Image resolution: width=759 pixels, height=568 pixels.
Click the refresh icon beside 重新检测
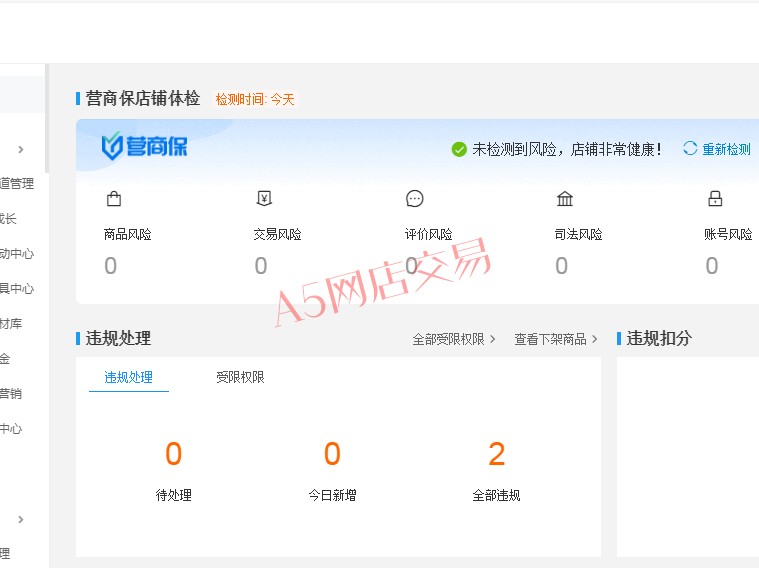pos(690,149)
